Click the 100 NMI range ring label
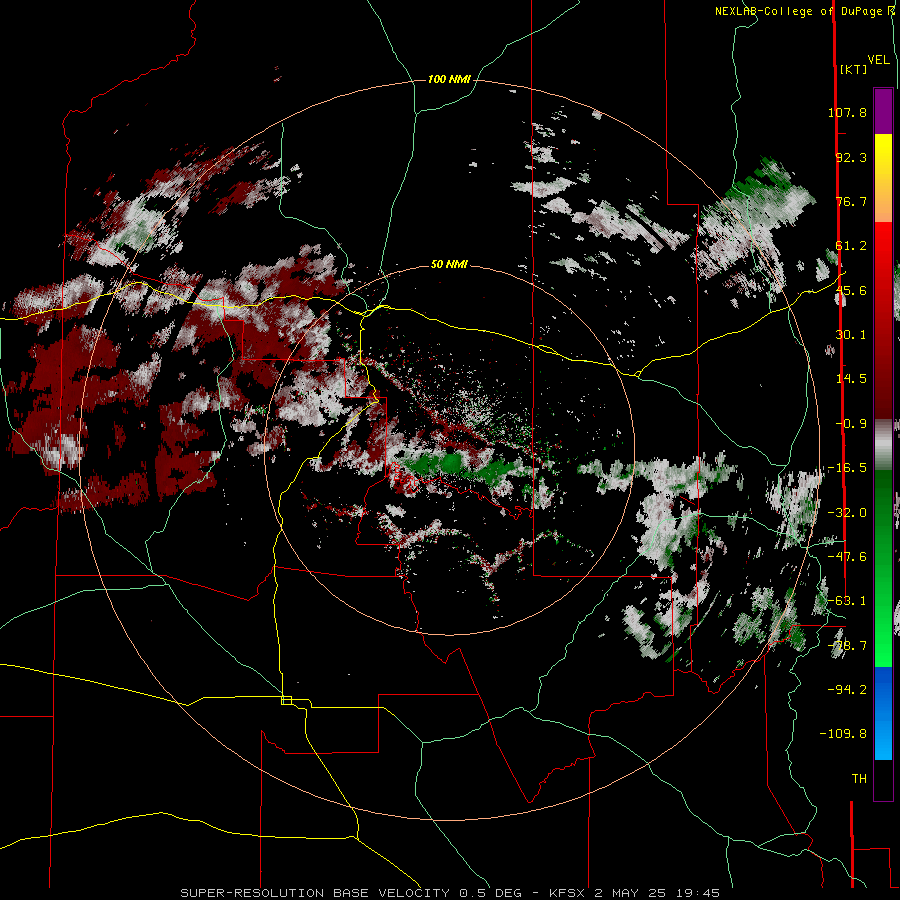900x900 pixels. click(449, 79)
